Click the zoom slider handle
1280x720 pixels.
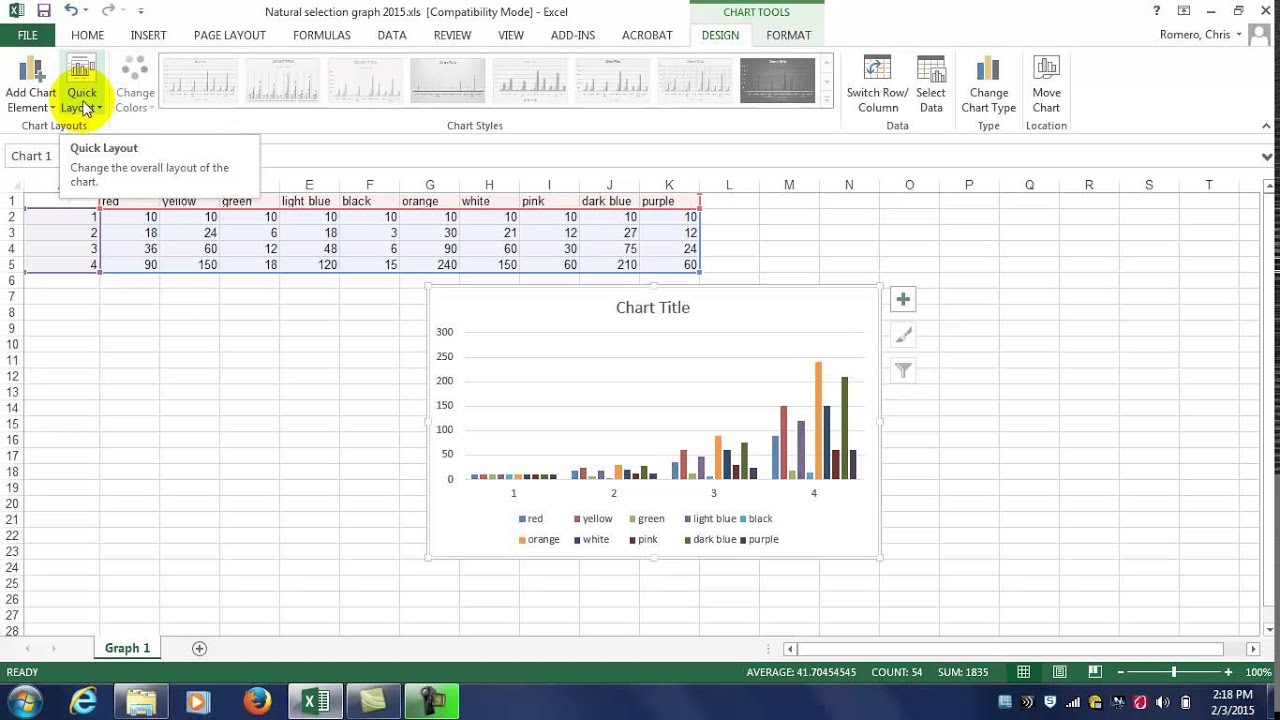click(x=1174, y=672)
